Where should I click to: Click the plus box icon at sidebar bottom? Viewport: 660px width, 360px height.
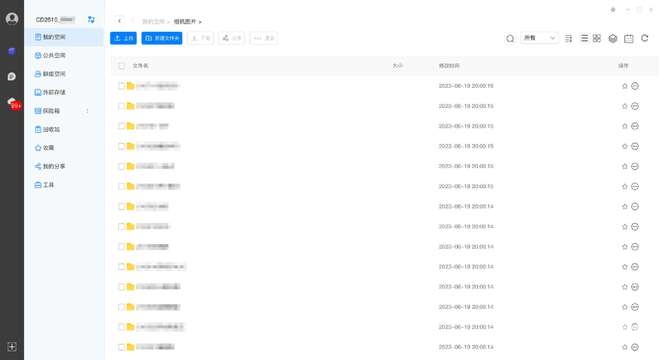[12, 347]
